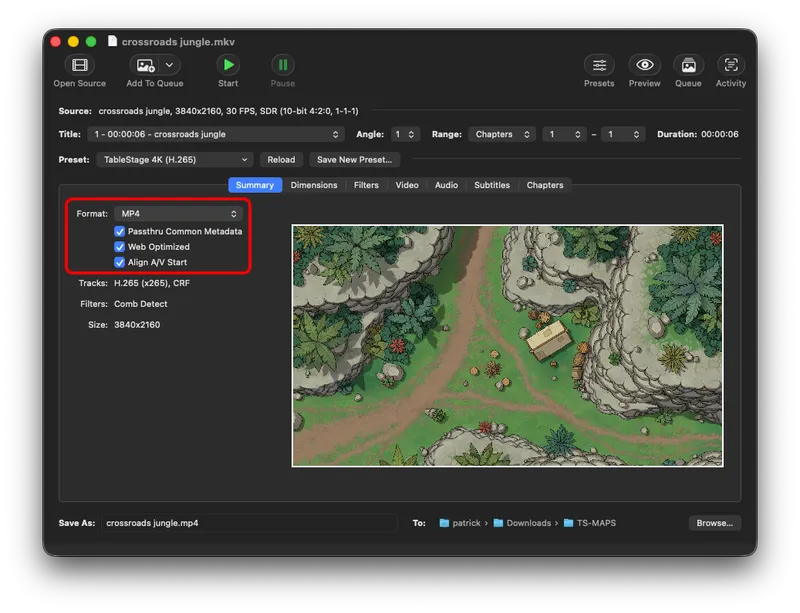
Task: Open the Presets sliders icon
Action: click(599, 65)
